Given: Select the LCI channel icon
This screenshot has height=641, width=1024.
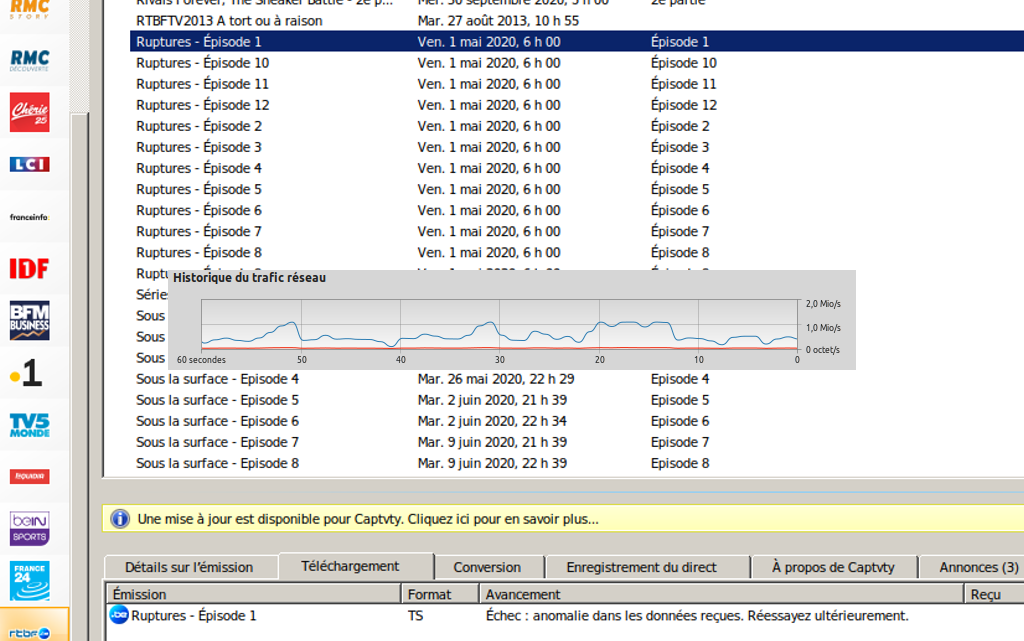Looking at the screenshot, I should click(x=29, y=164).
